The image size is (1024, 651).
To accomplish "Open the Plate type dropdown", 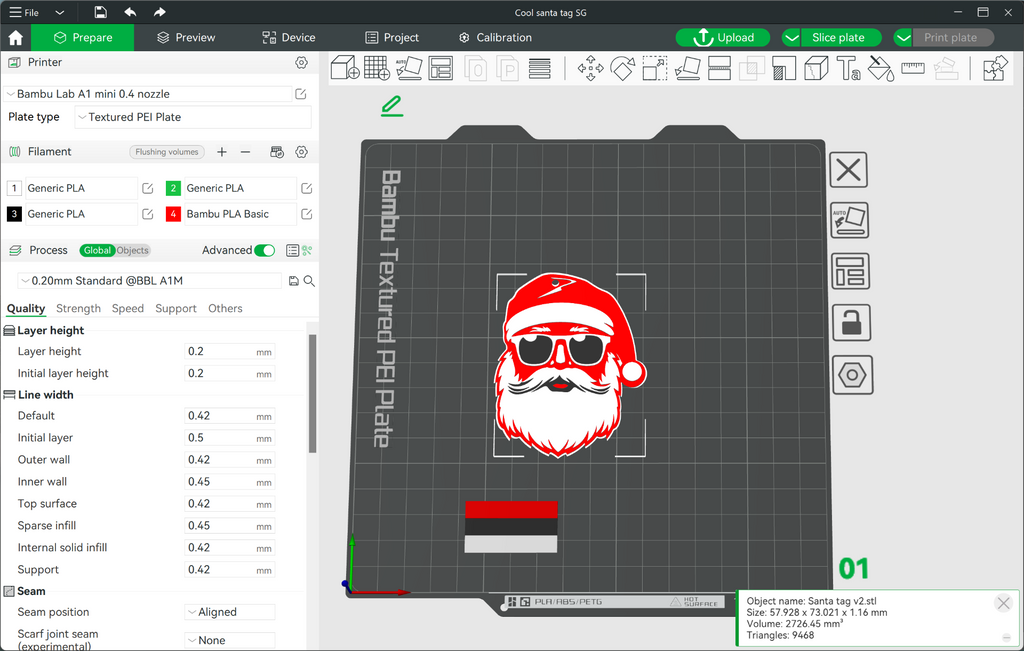I will click(x=193, y=118).
